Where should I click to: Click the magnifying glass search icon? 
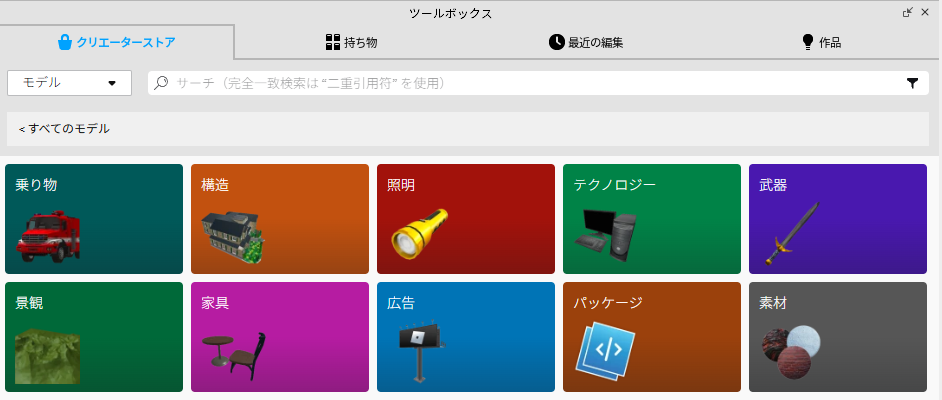tap(160, 83)
